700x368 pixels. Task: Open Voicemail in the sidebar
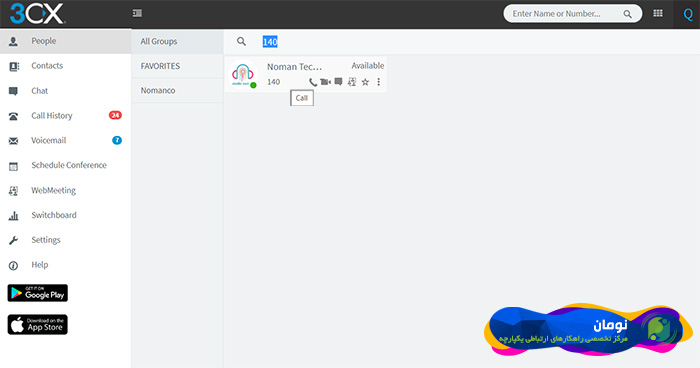66,140
